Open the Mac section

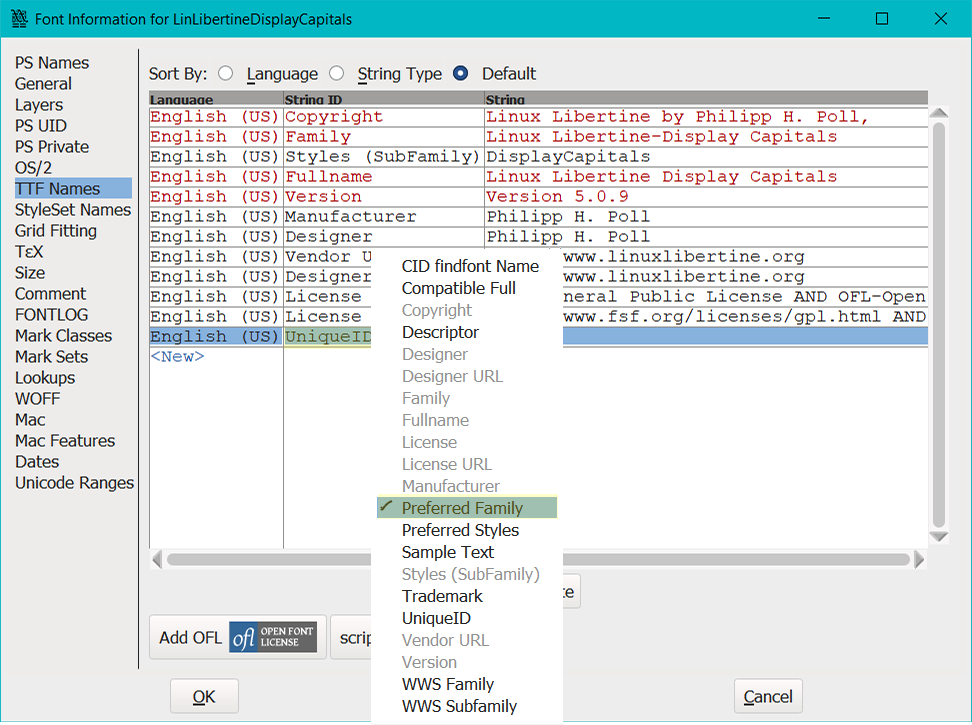30,420
